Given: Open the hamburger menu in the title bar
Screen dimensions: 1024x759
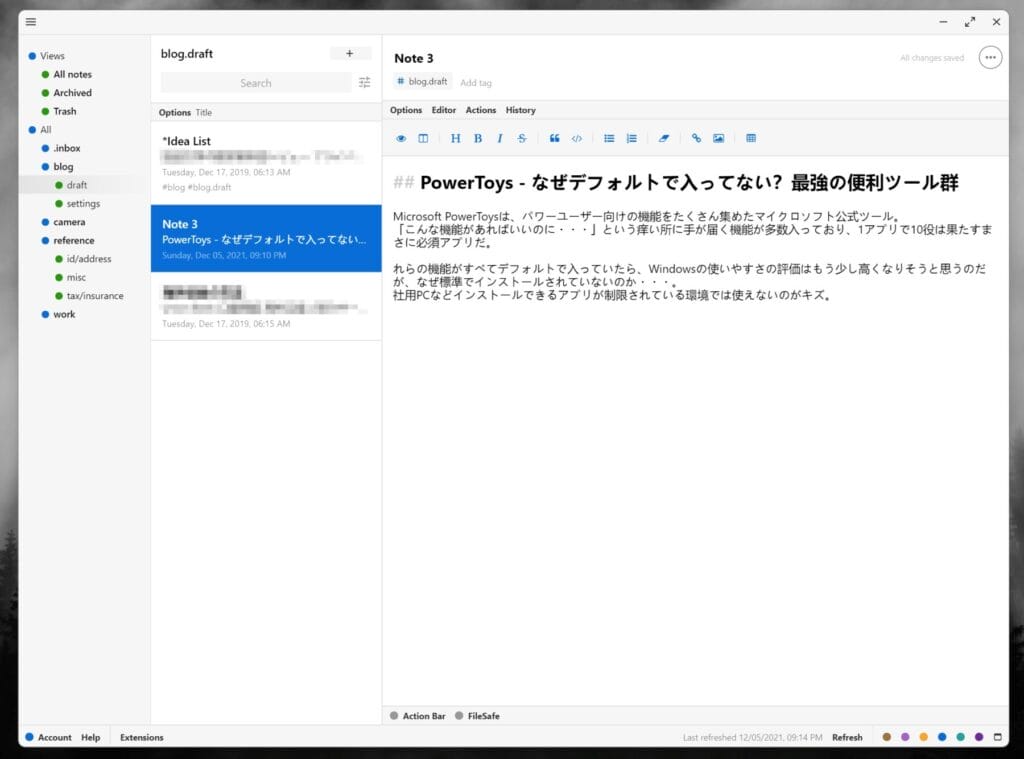Looking at the screenshot, I should pyautogui.click(x=31, y=22).
